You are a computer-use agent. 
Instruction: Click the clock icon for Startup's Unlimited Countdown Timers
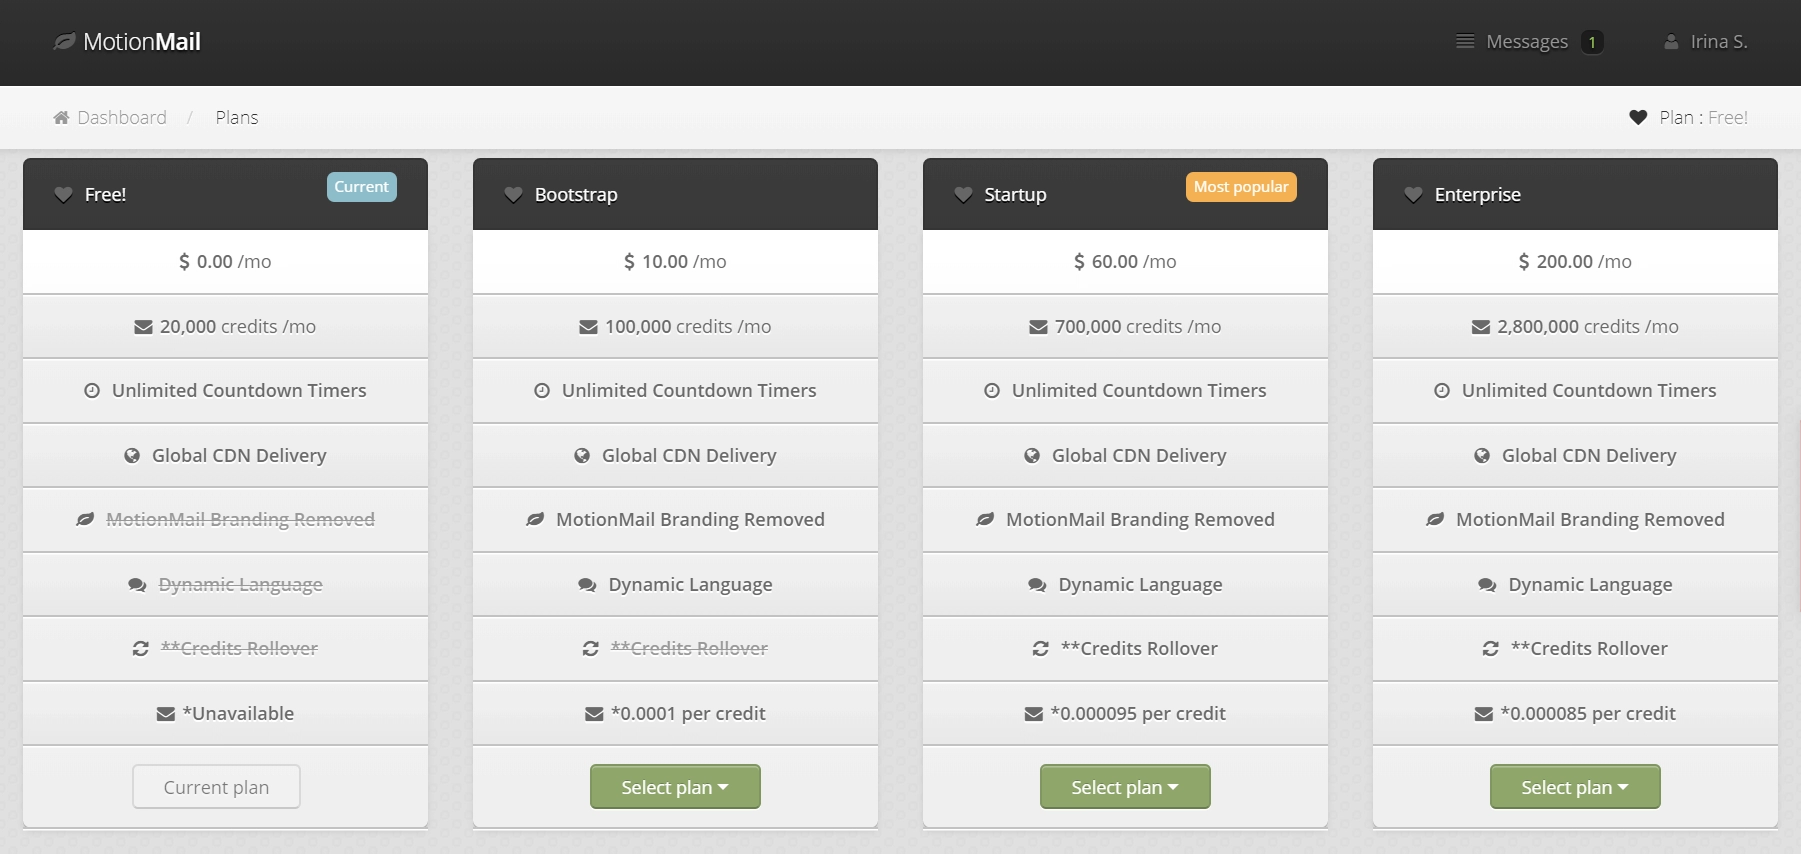[991, 390]
